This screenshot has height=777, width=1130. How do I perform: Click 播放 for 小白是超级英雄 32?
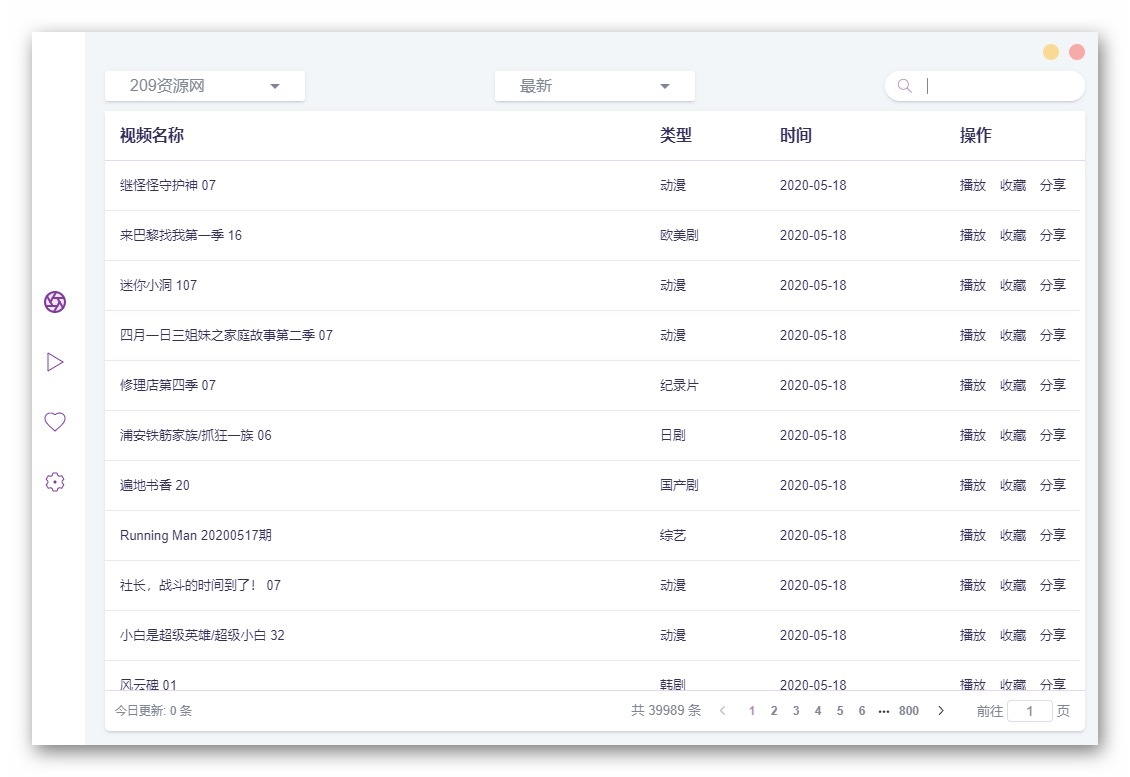click(972, 635)
